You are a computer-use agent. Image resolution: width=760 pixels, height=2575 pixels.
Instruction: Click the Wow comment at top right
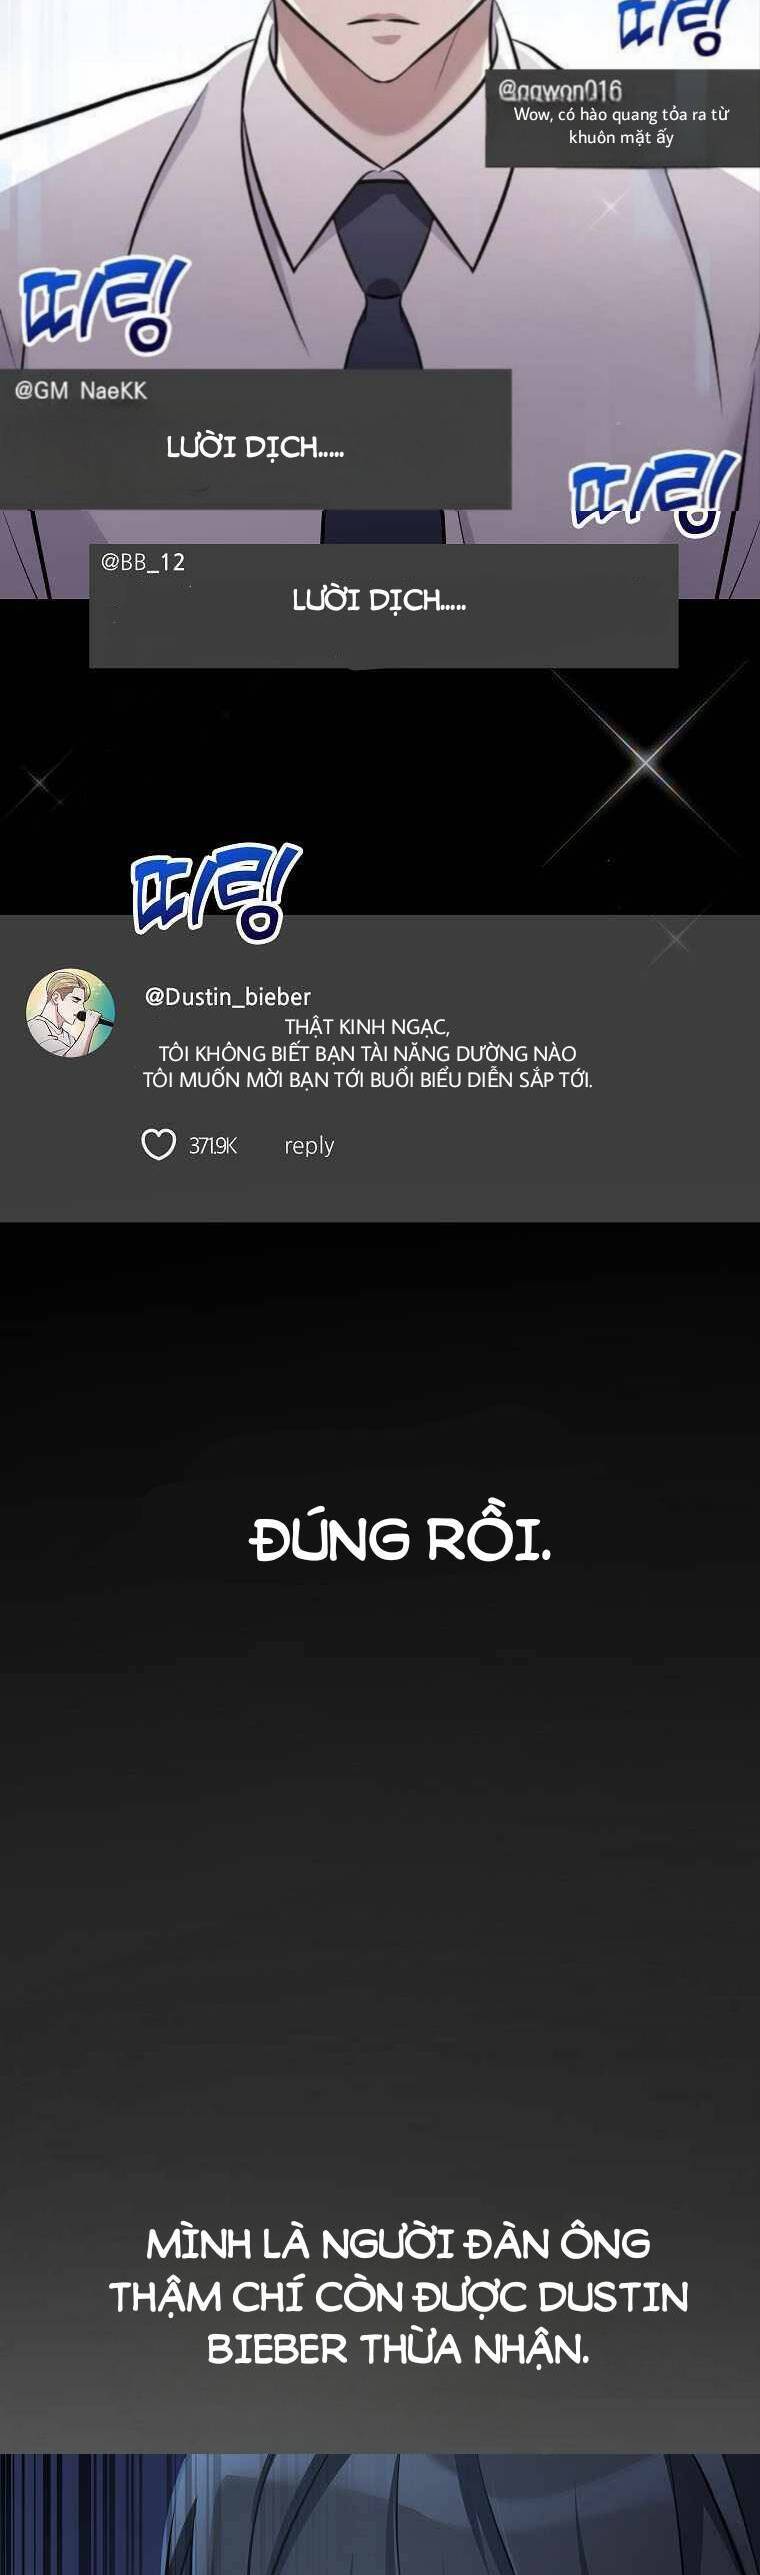(x=621, y=125)
